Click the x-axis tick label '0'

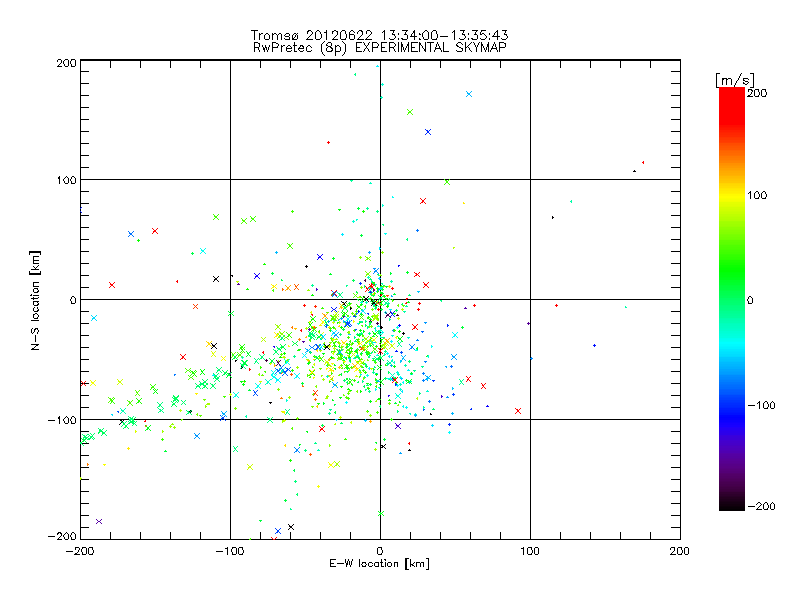tap(380, 552)
